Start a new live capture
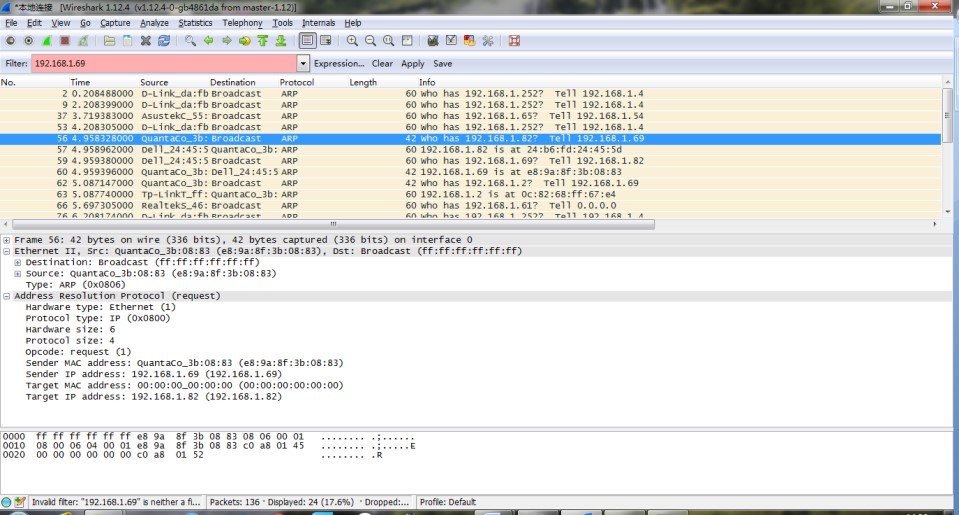 [x=46, y=41]
